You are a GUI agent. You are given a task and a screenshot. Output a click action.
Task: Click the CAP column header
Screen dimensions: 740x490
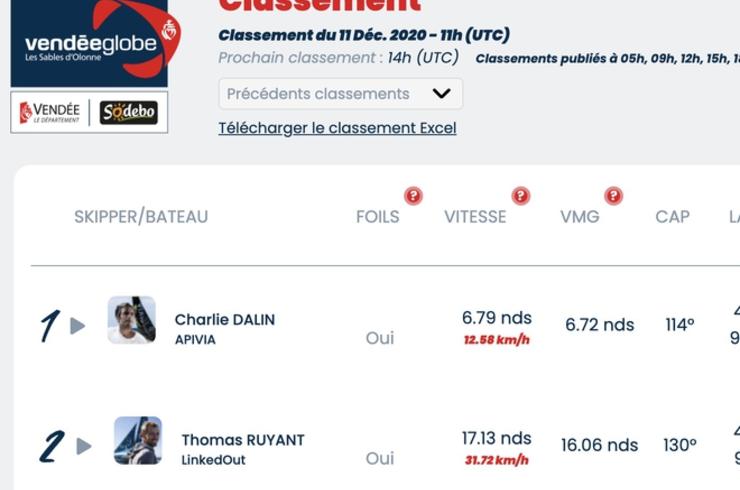pos(673,217)
